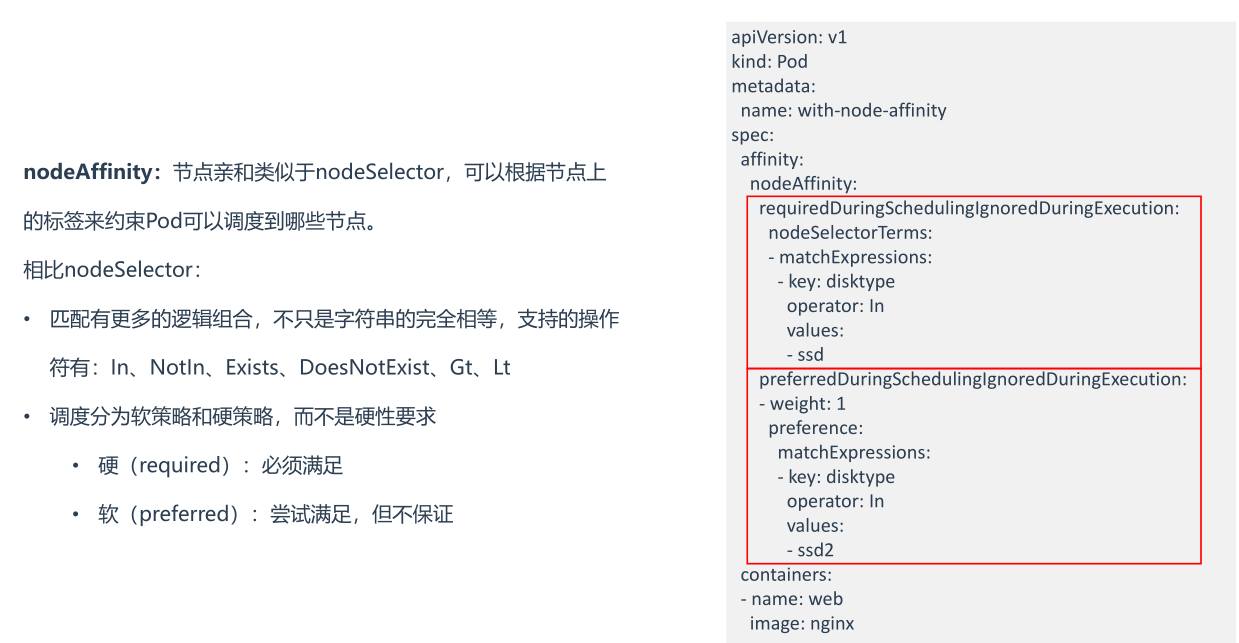Click the image: nginx line
1239x643 pixels.
802,623
